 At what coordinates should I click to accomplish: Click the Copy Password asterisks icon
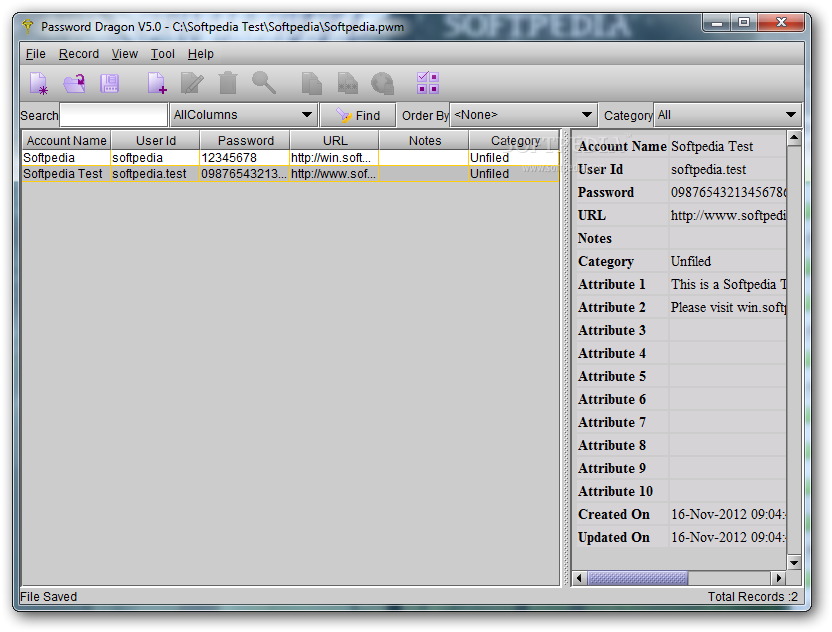click(348, 83)
